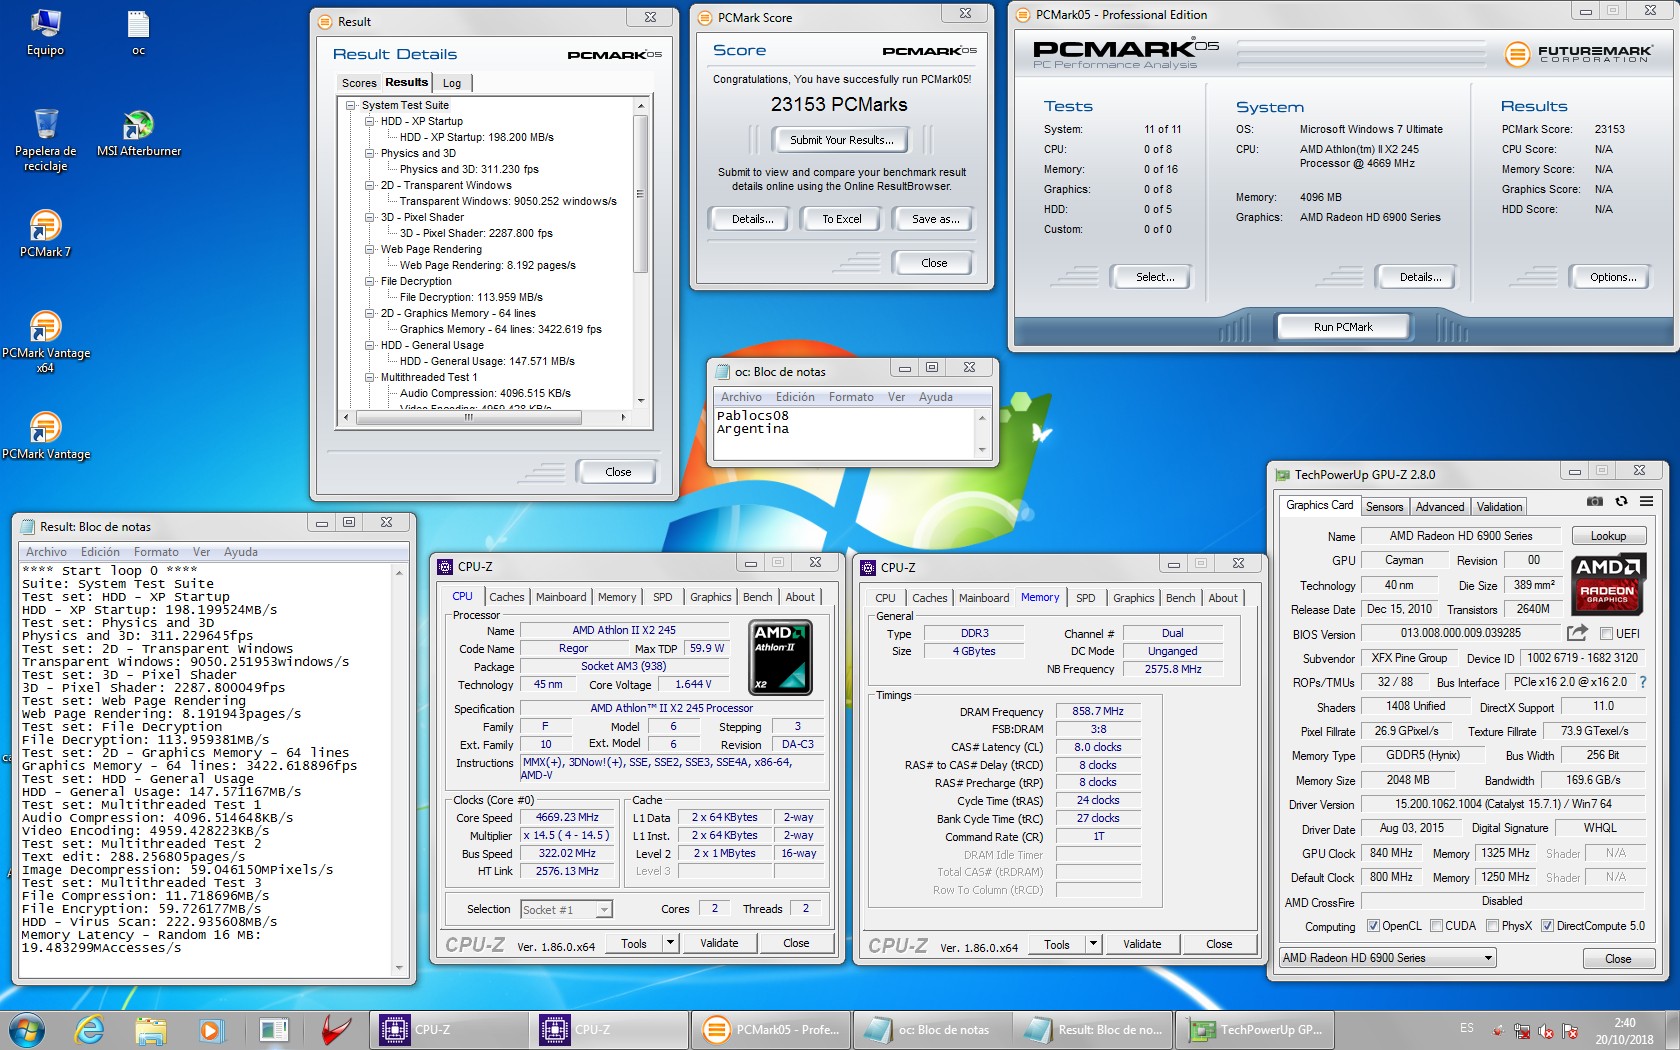Click vertical scrollbar in Result Details tree
The width and height of the screenshot is (1680, 1050).
click(x=641, y=195)
